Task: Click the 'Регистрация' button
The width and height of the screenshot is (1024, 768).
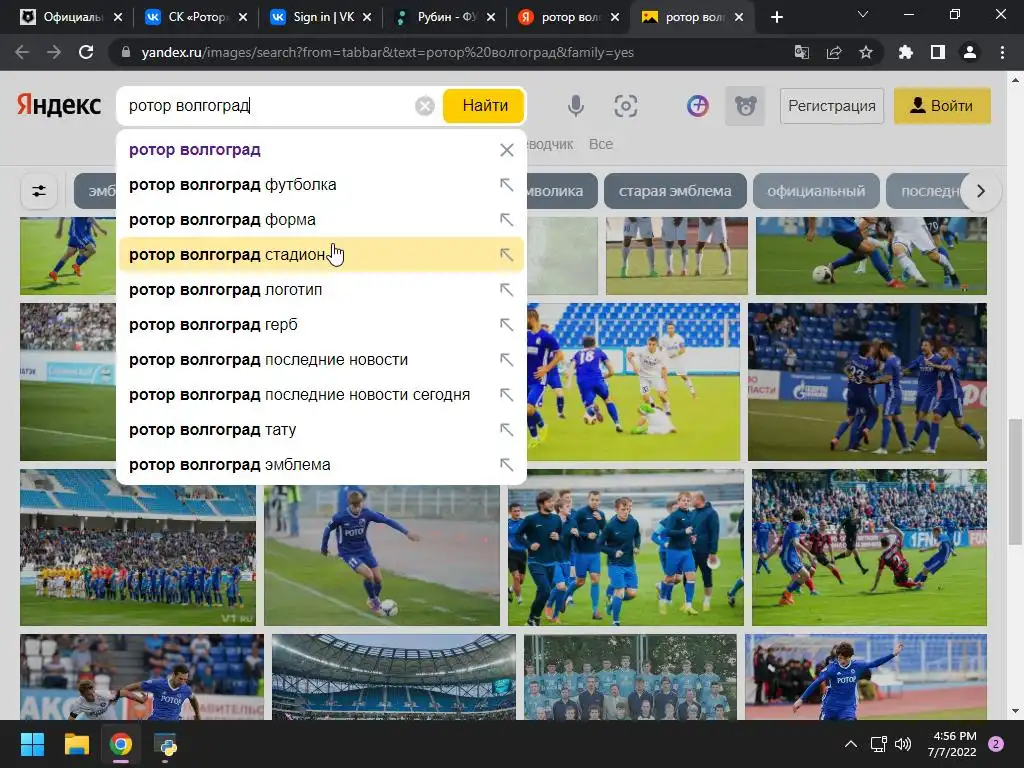Action: point(832,106)
